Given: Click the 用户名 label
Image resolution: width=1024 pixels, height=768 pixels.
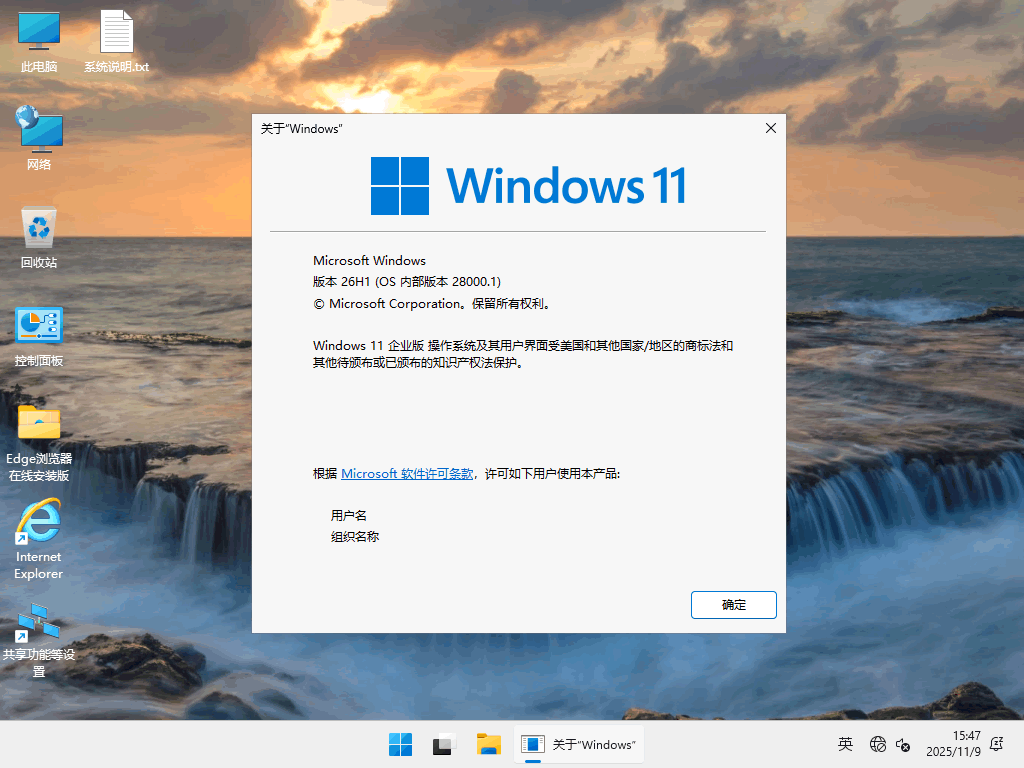Looking at the screenshot, I should coord(349,515).
